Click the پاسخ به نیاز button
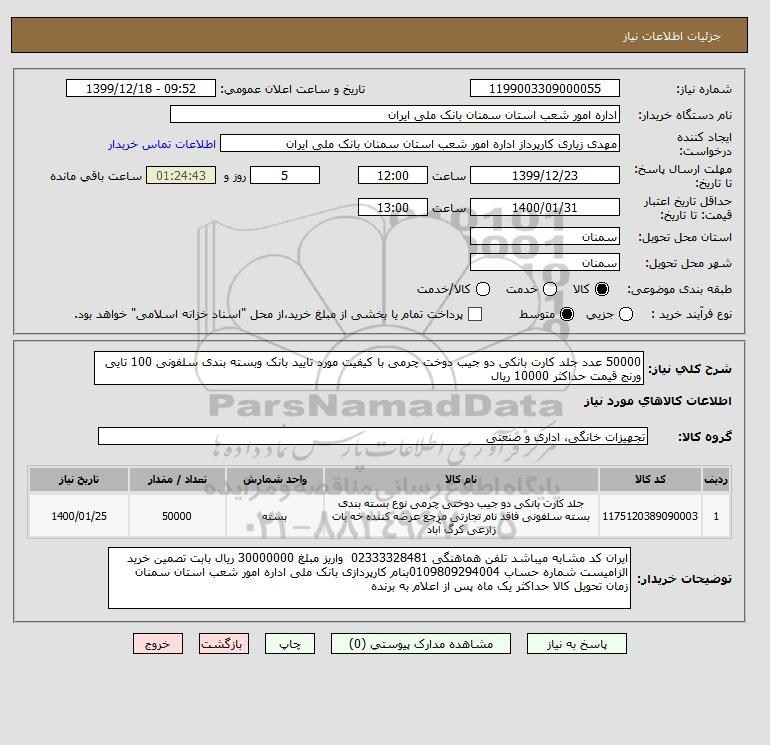Viewport: 770px width, 745px height. coord(577,644)
